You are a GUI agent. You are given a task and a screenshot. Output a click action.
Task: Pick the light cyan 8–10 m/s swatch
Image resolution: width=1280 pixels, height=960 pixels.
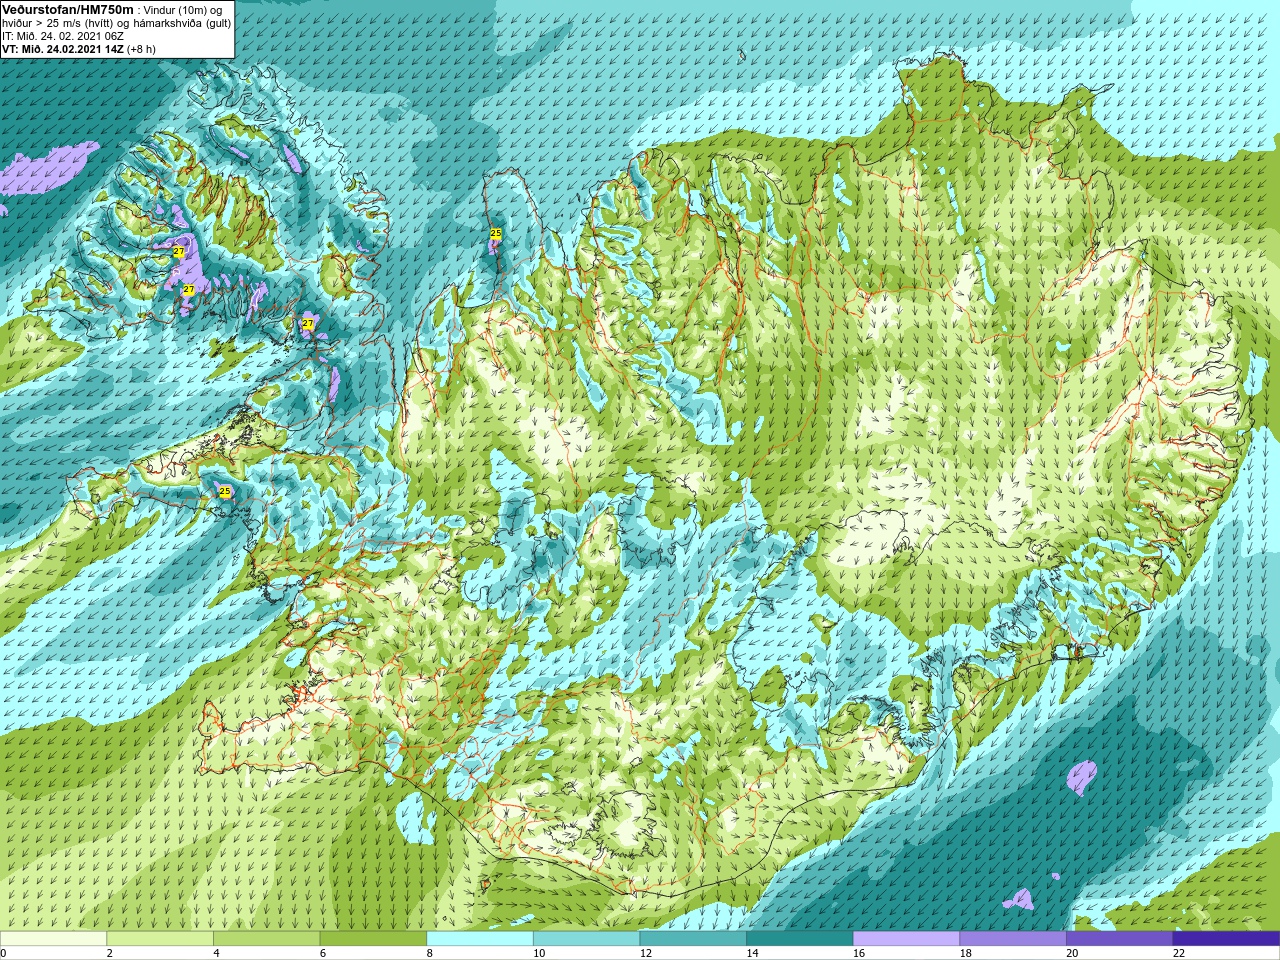480,938
